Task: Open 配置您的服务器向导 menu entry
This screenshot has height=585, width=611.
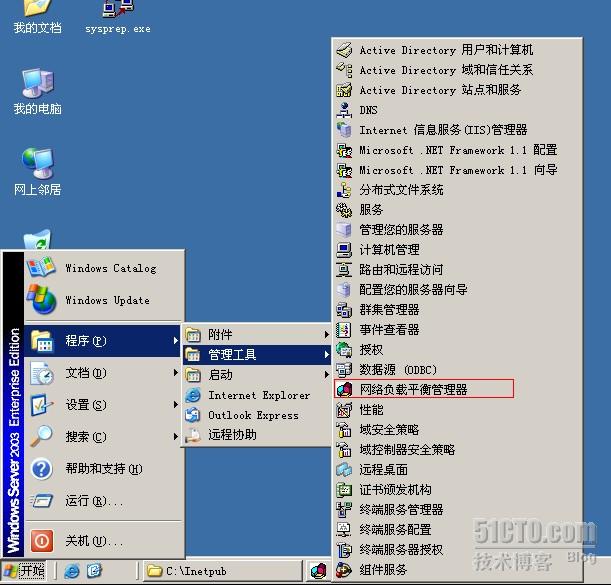Action: (457, 290)
